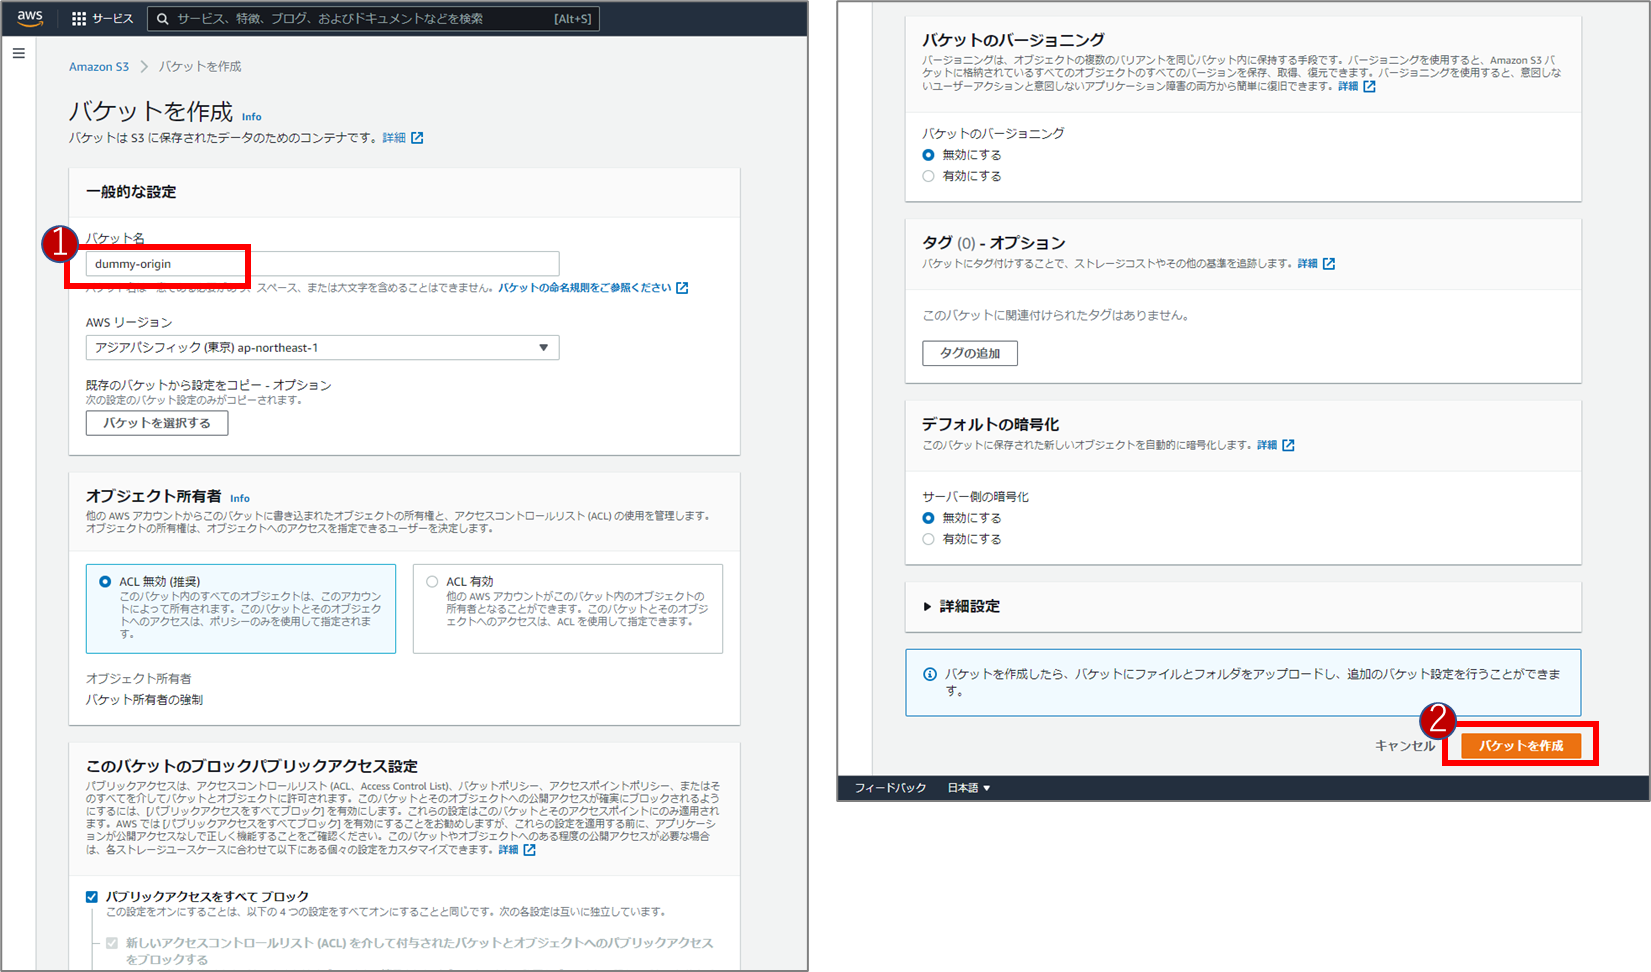Open the services grid menu icon

pos(79,19)
